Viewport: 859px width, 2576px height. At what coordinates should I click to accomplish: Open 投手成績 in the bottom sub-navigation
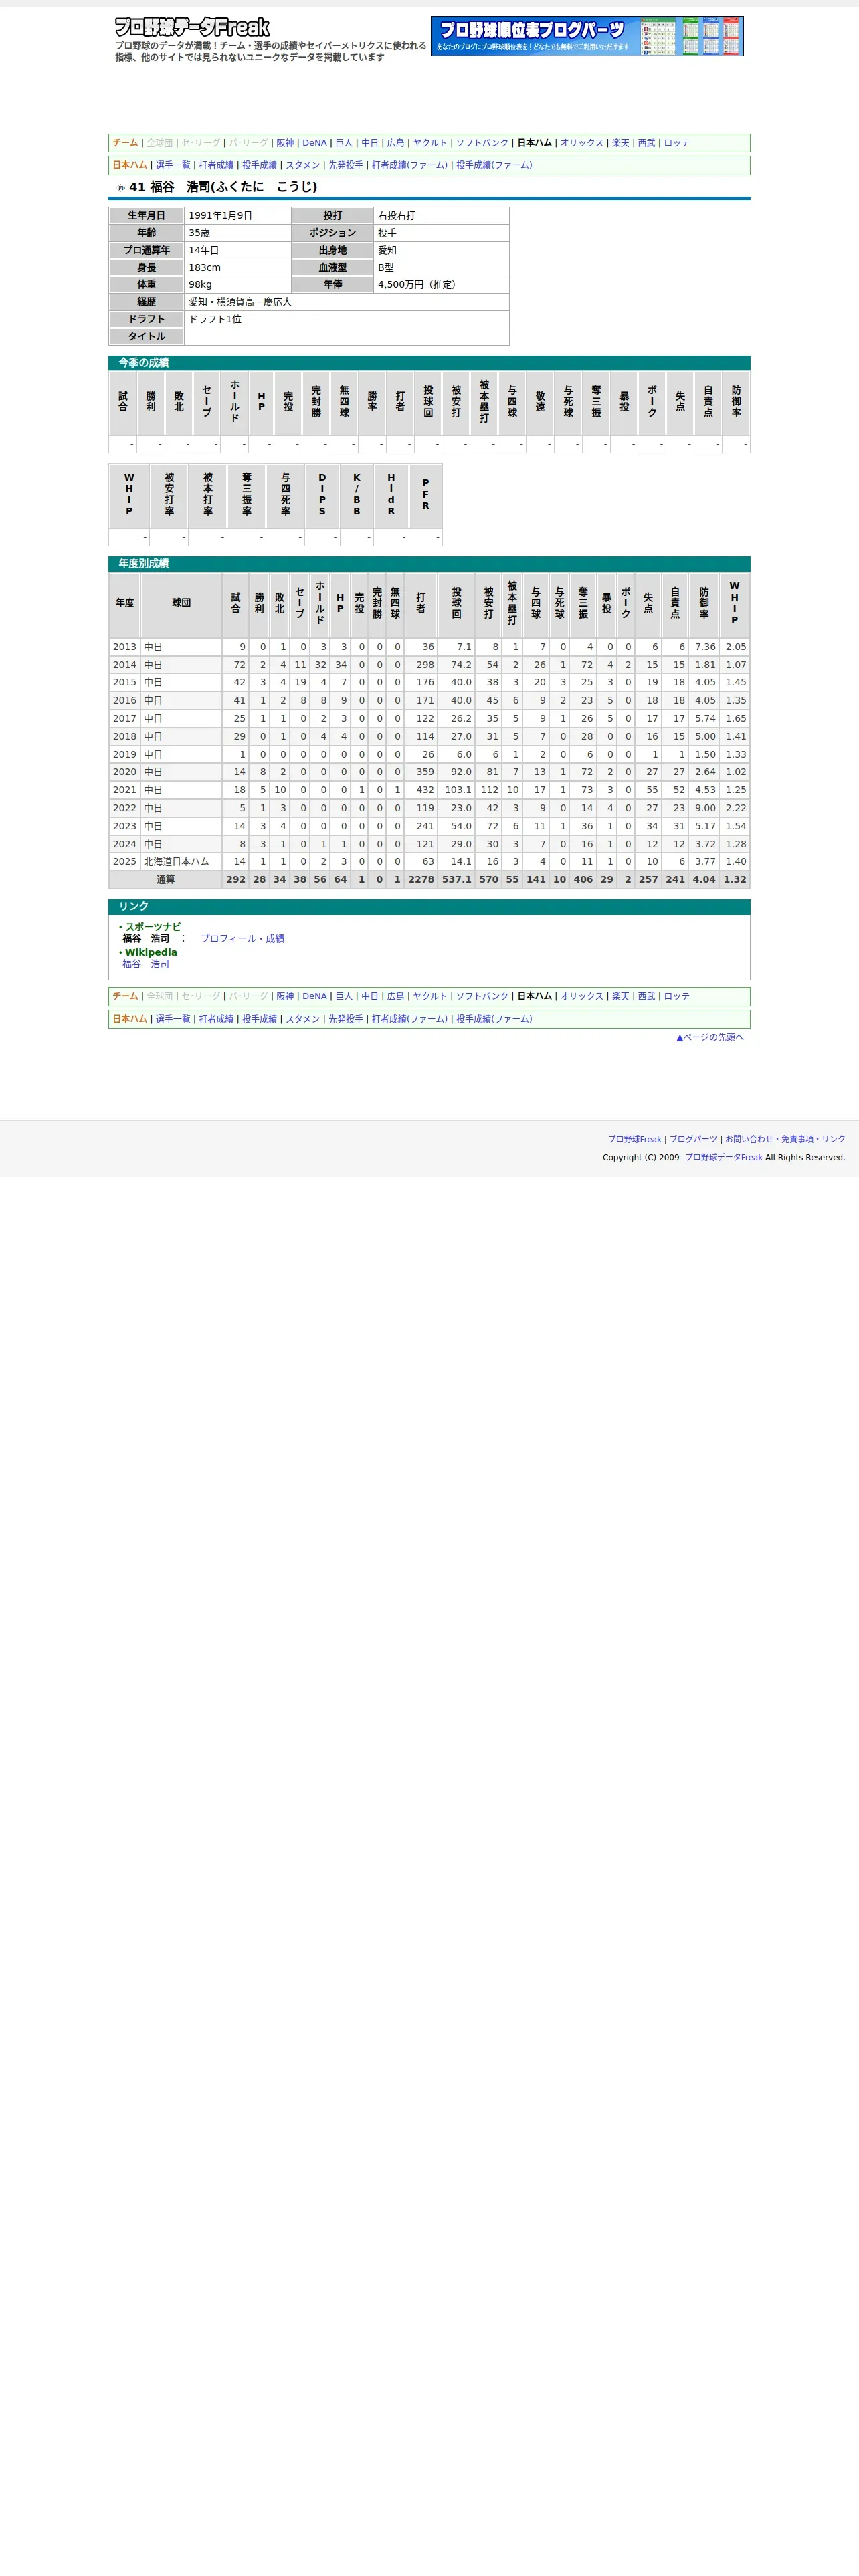click(259, 1019)
